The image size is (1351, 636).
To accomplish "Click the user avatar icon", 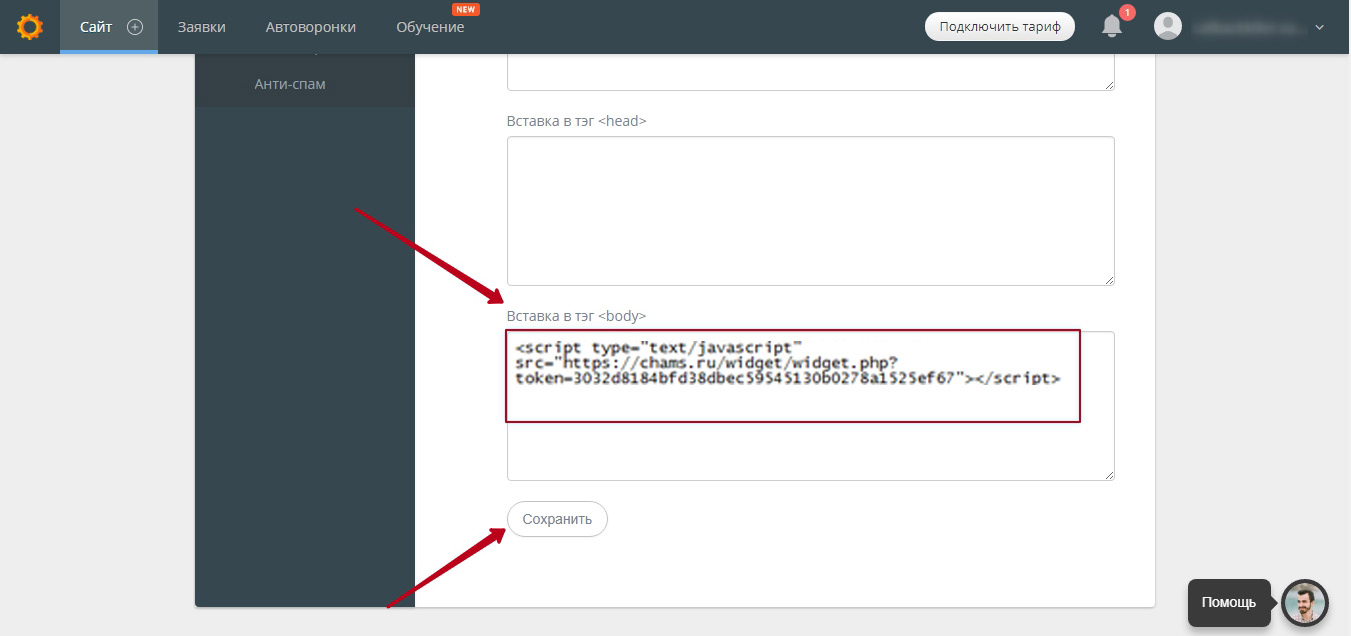I will pos(1167,27).
